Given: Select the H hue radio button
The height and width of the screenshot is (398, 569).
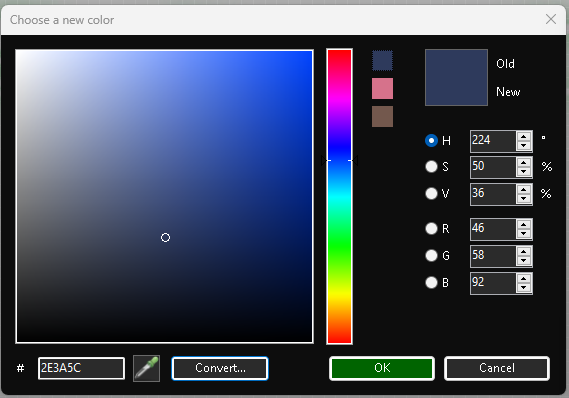Looking at the screenshot, I should (x=431, y=140).
